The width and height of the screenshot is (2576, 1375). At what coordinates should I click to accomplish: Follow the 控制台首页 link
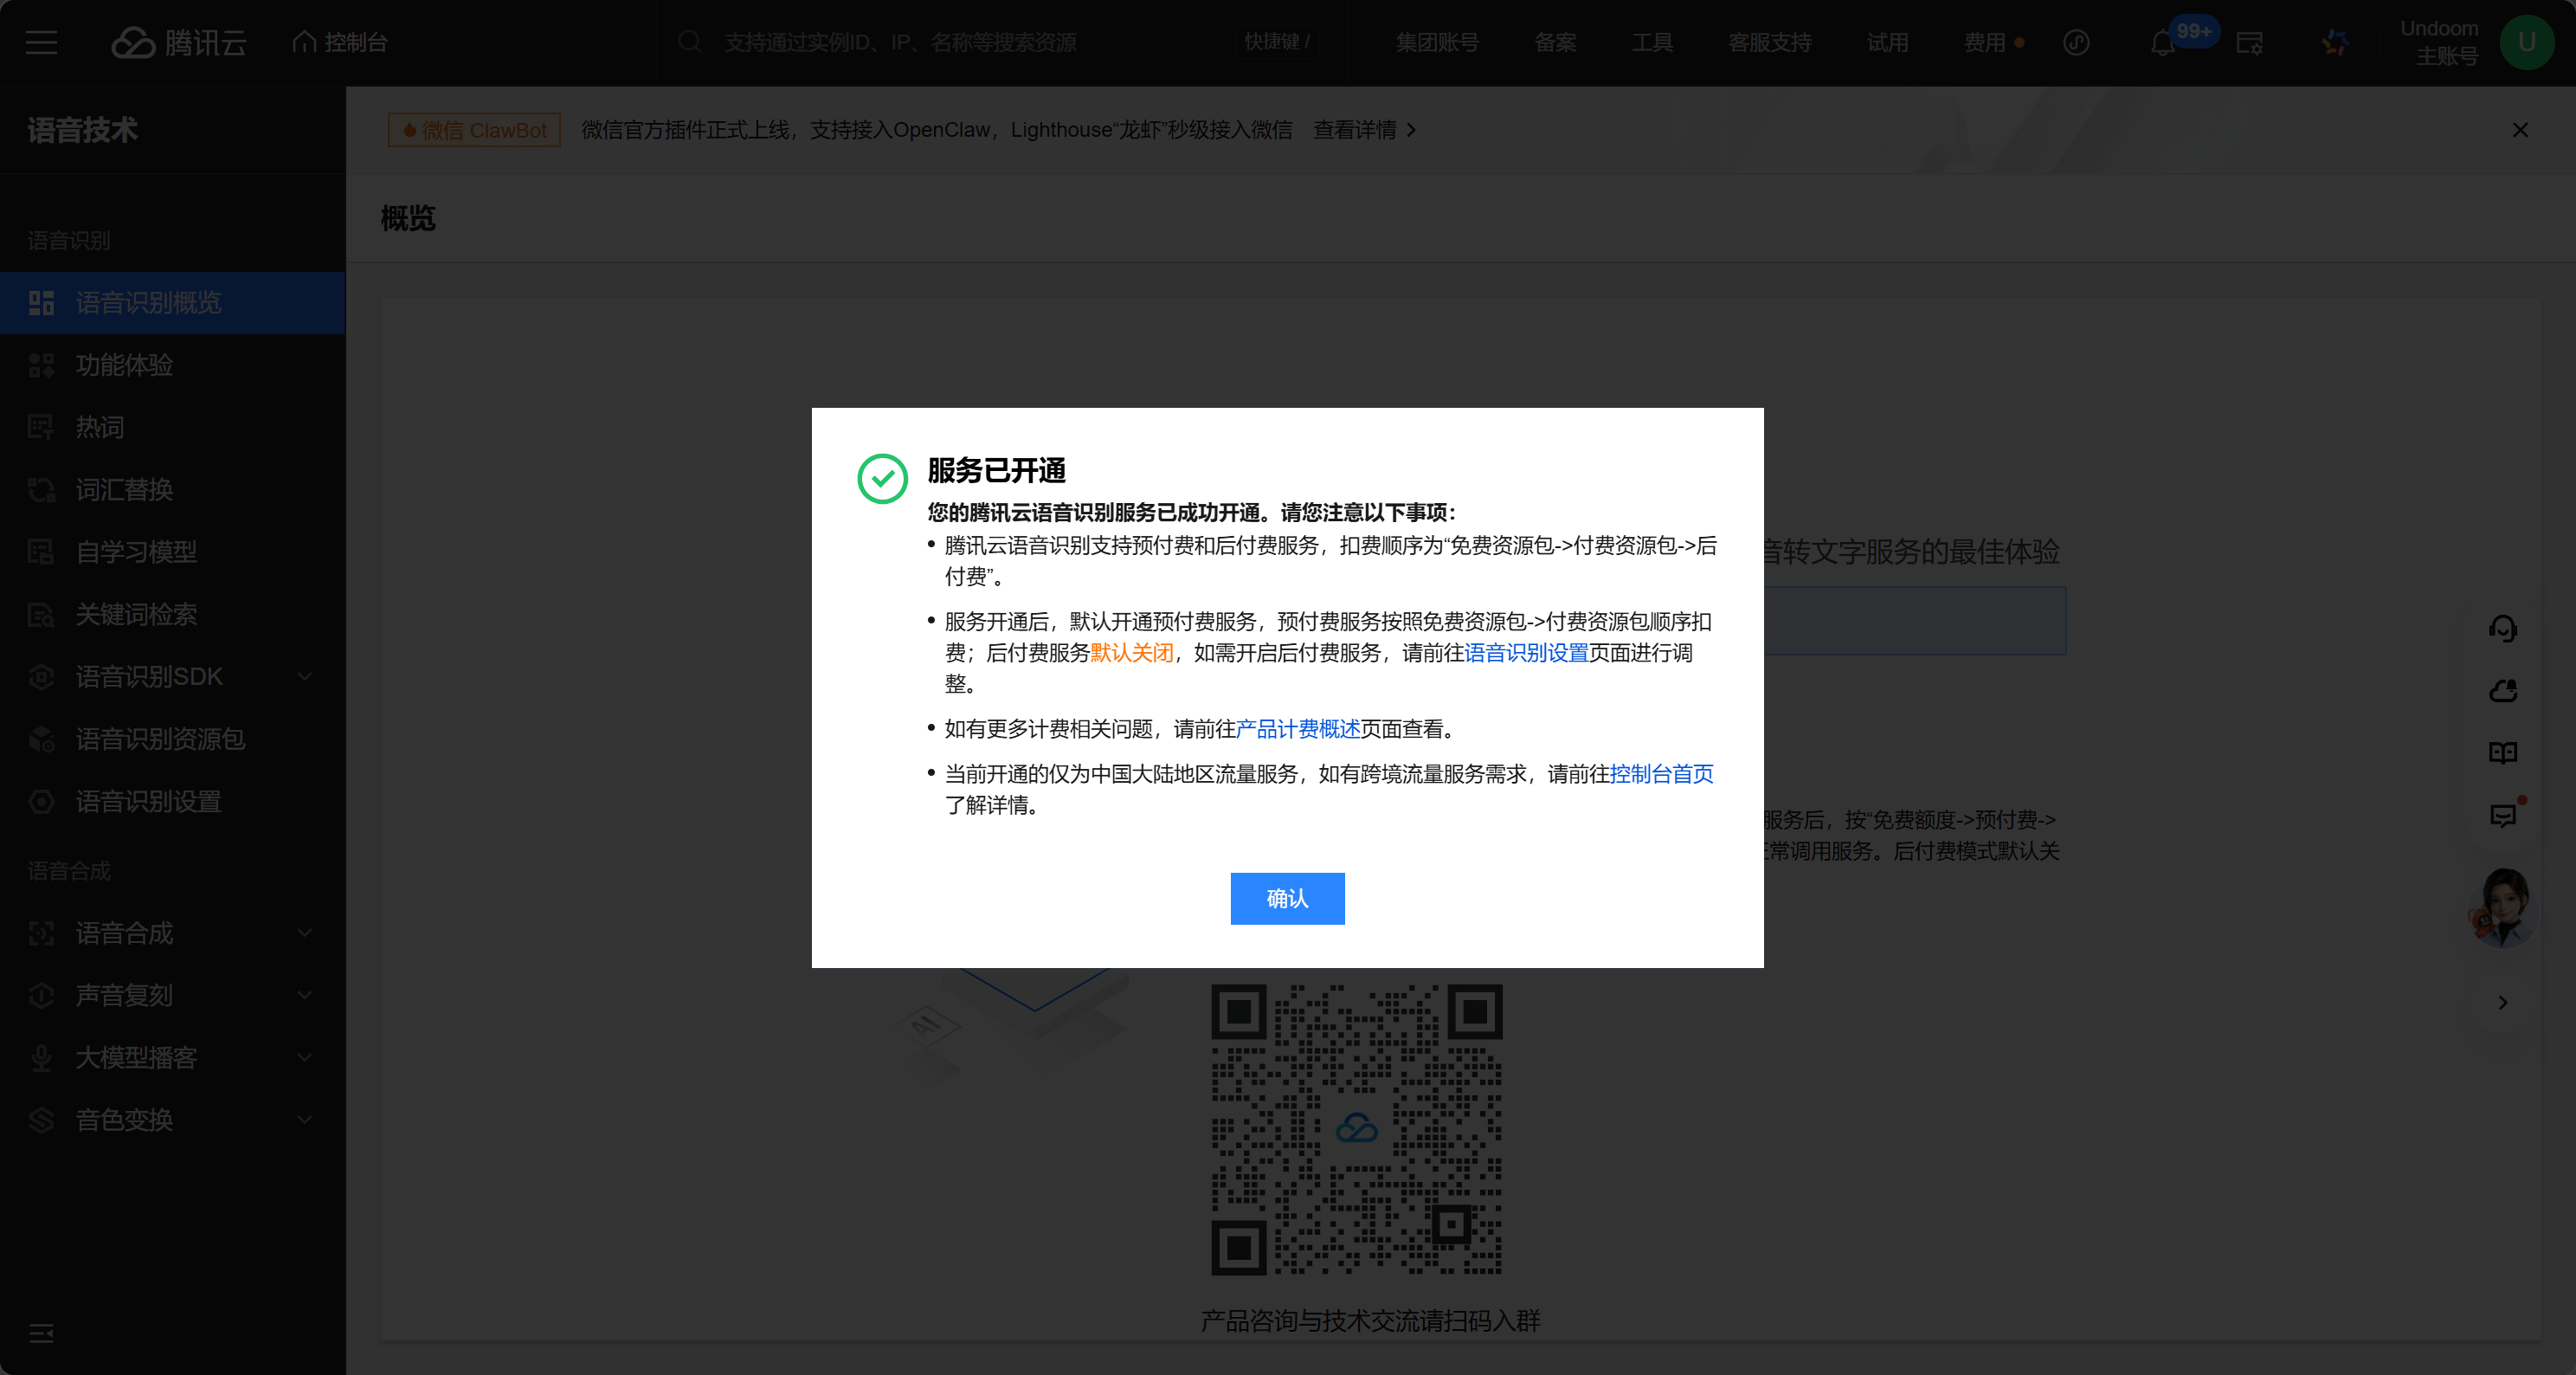click(x=1661, y=774)
